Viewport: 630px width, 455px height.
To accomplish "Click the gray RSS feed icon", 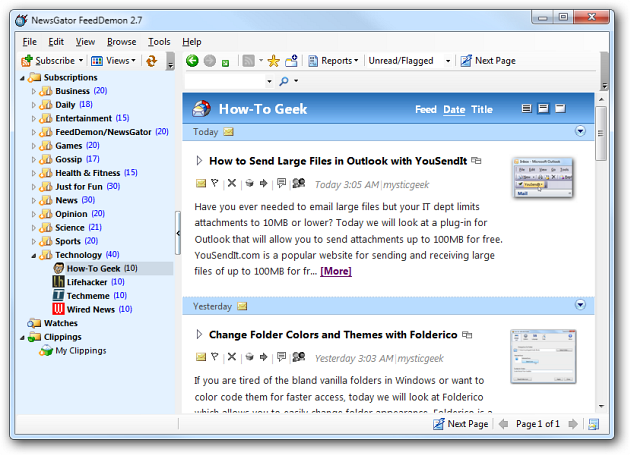I will [x=249, y=61].
